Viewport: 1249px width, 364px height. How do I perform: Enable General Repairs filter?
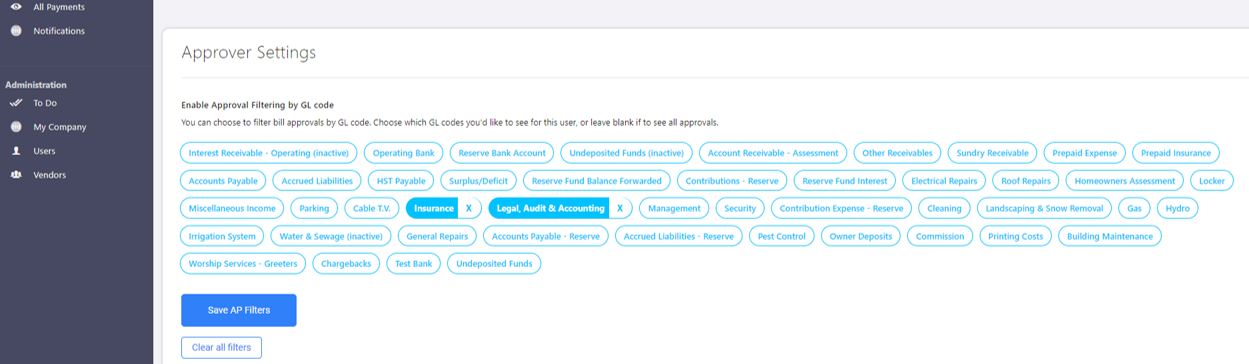(437, 236)
